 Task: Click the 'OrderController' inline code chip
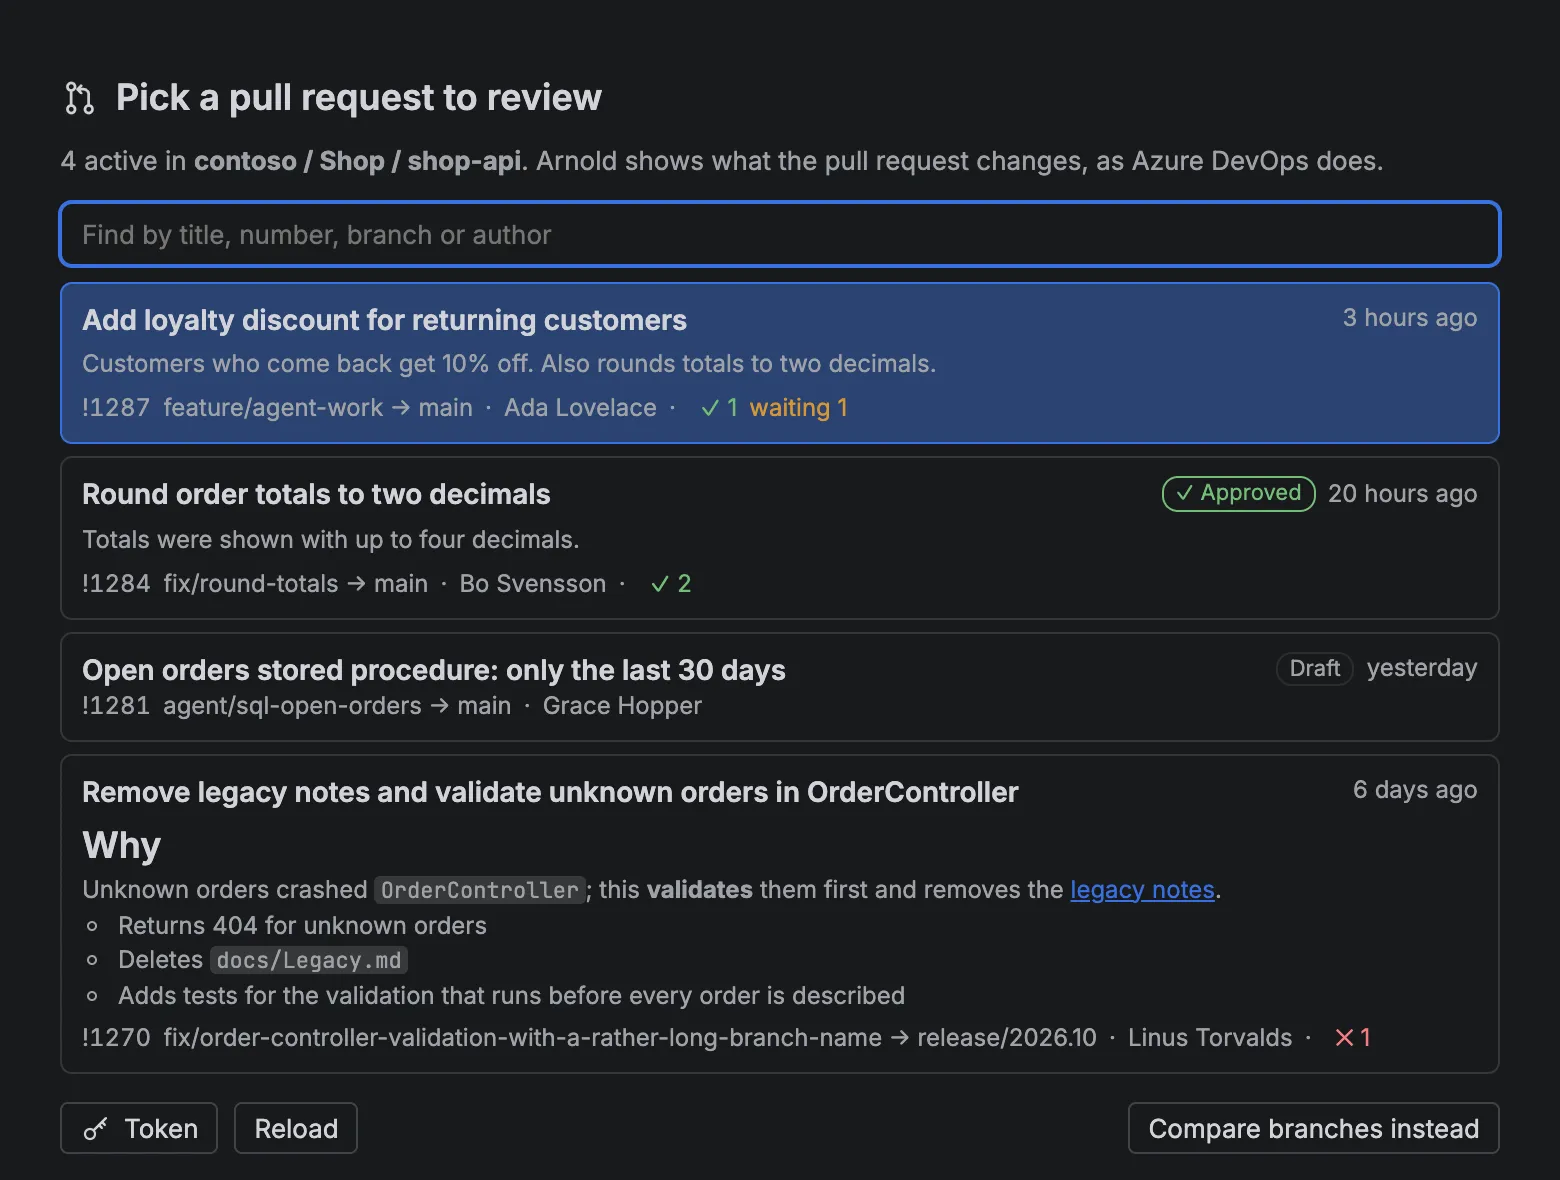click(480, 890)
